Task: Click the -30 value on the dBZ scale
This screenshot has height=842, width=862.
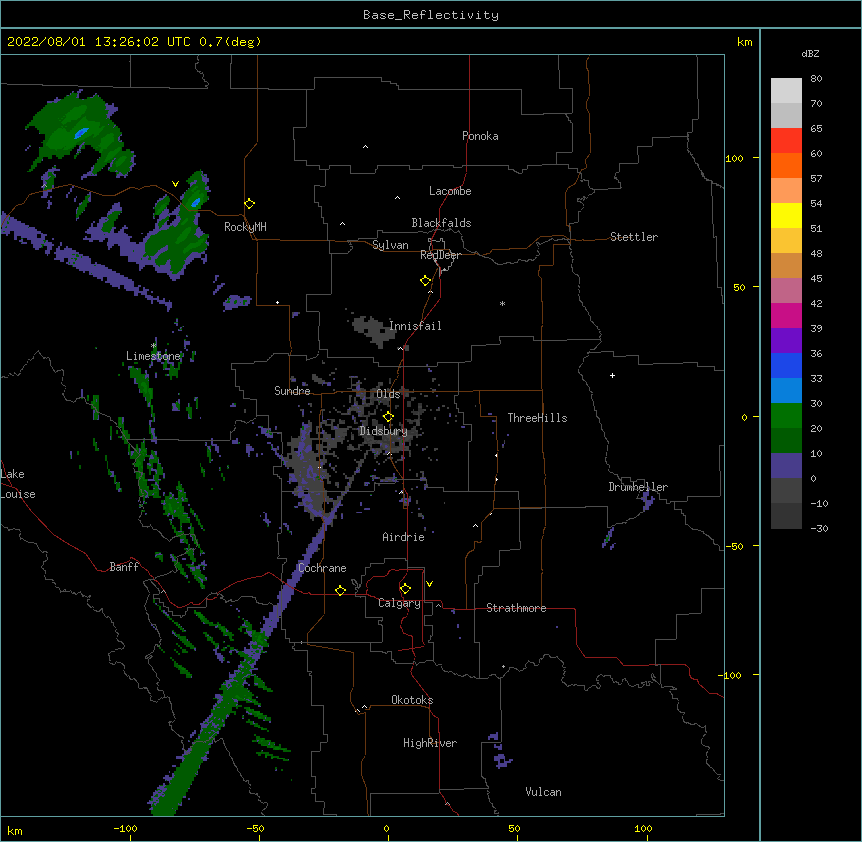Action: point(819,528)
